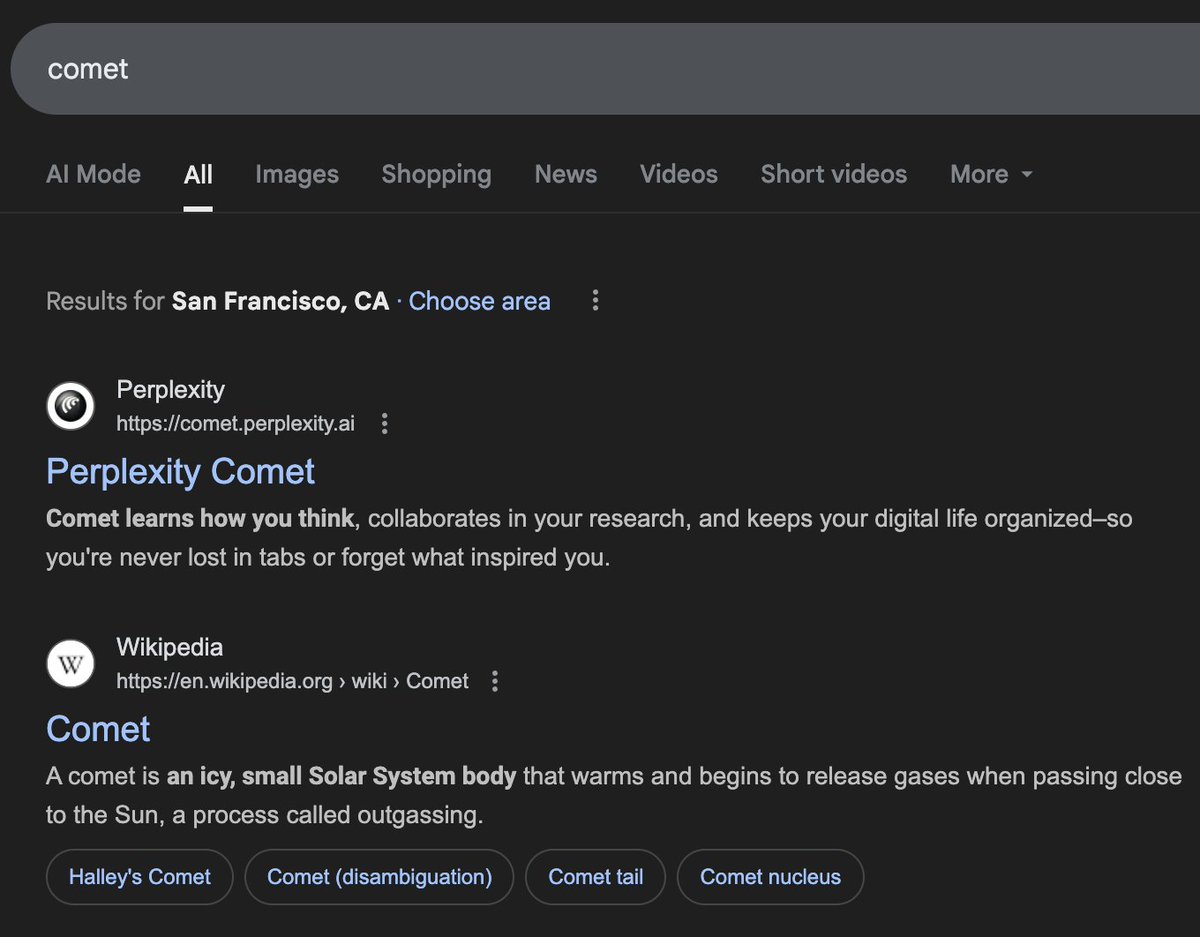This screenshot has width=1200, height=937.
Task: Click Choose area to change location
Action: [479, 301]
